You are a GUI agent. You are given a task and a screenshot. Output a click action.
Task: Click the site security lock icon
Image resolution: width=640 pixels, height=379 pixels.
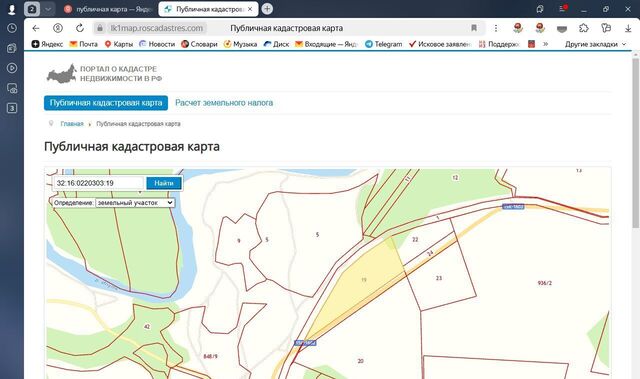(100, 28)
